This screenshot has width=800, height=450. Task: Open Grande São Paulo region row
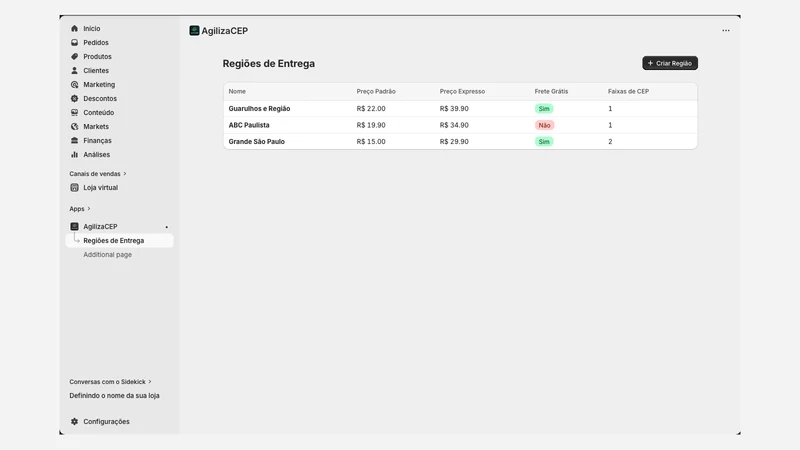point(460,141)
